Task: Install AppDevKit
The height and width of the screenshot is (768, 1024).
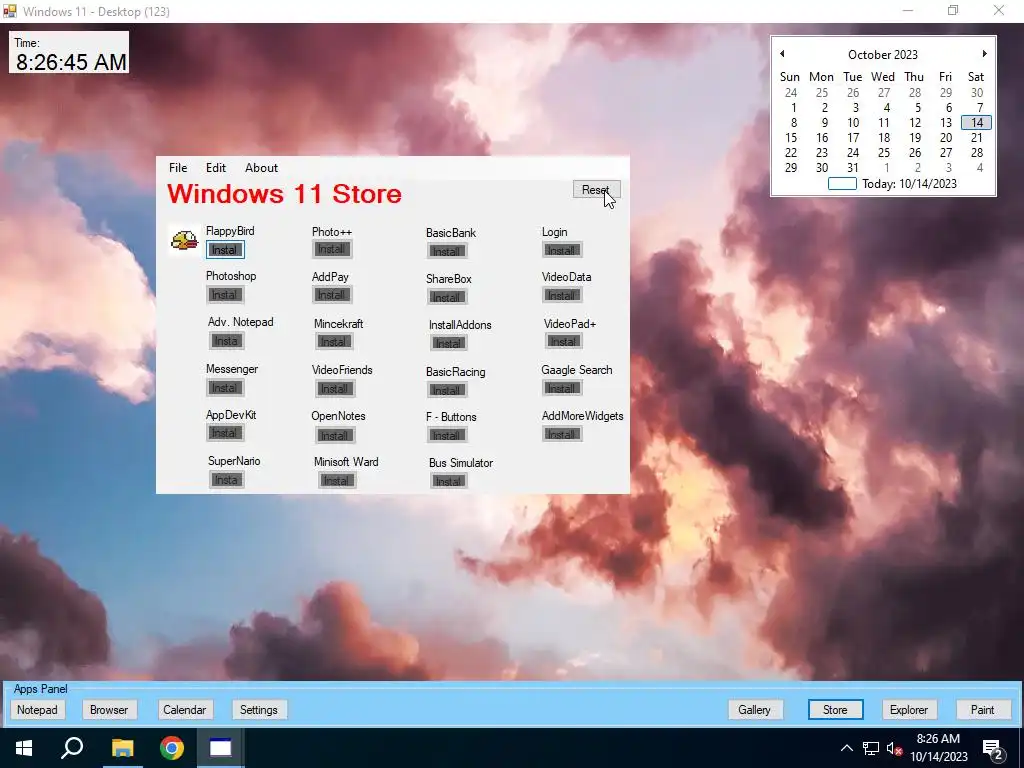Action: pos(225,433)
